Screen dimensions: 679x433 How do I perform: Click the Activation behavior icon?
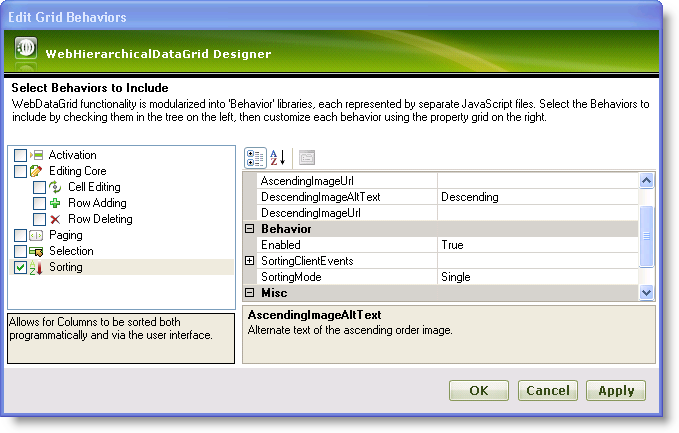pyautogui.click(x=38, y=155)
